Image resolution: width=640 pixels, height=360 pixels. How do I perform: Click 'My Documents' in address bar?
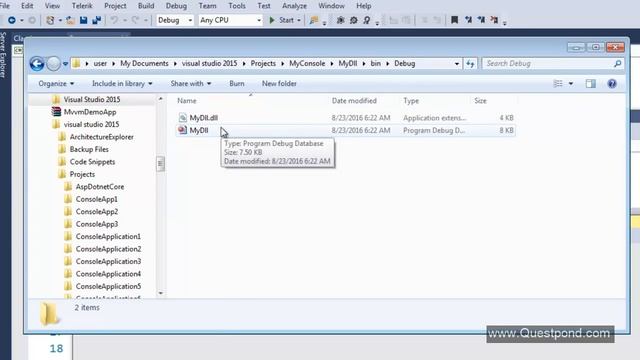[144, 63]
